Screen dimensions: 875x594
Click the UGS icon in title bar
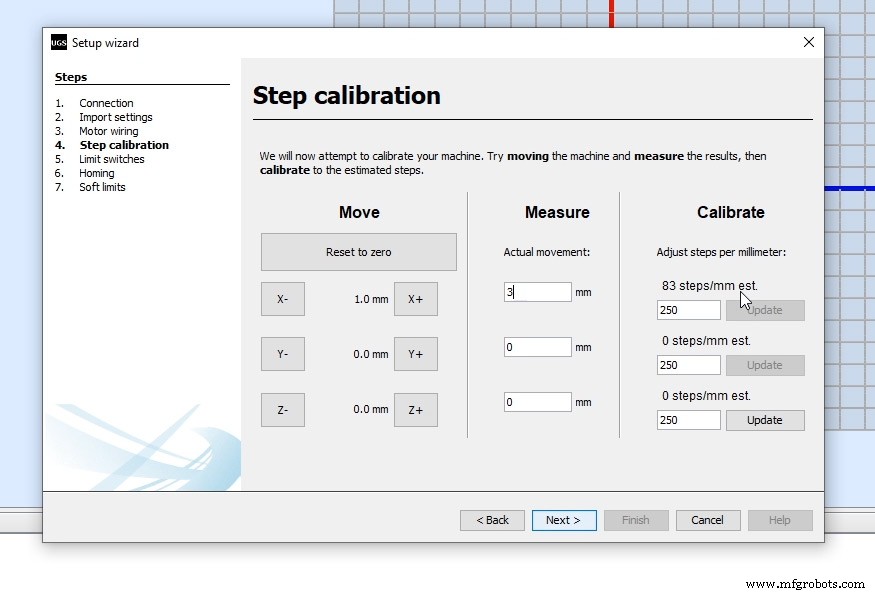59,43
